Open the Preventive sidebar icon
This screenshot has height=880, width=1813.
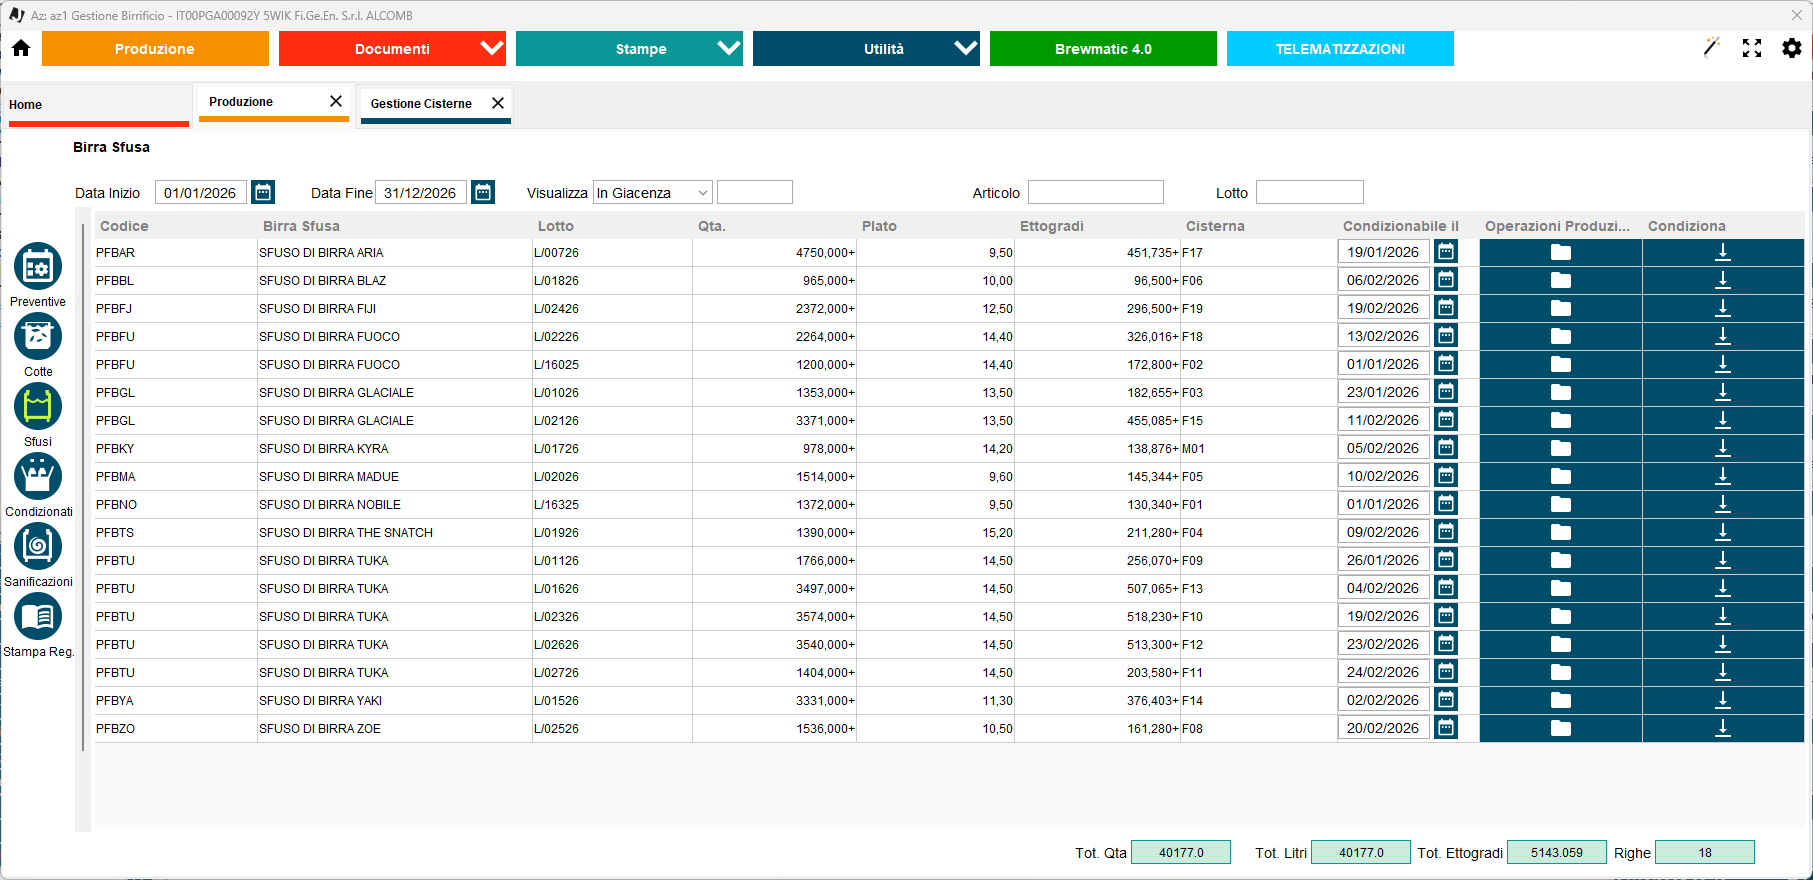point(38,267)
